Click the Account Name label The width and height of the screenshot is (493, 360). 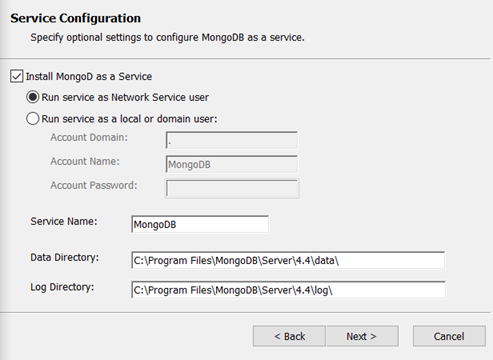(85, 161)
